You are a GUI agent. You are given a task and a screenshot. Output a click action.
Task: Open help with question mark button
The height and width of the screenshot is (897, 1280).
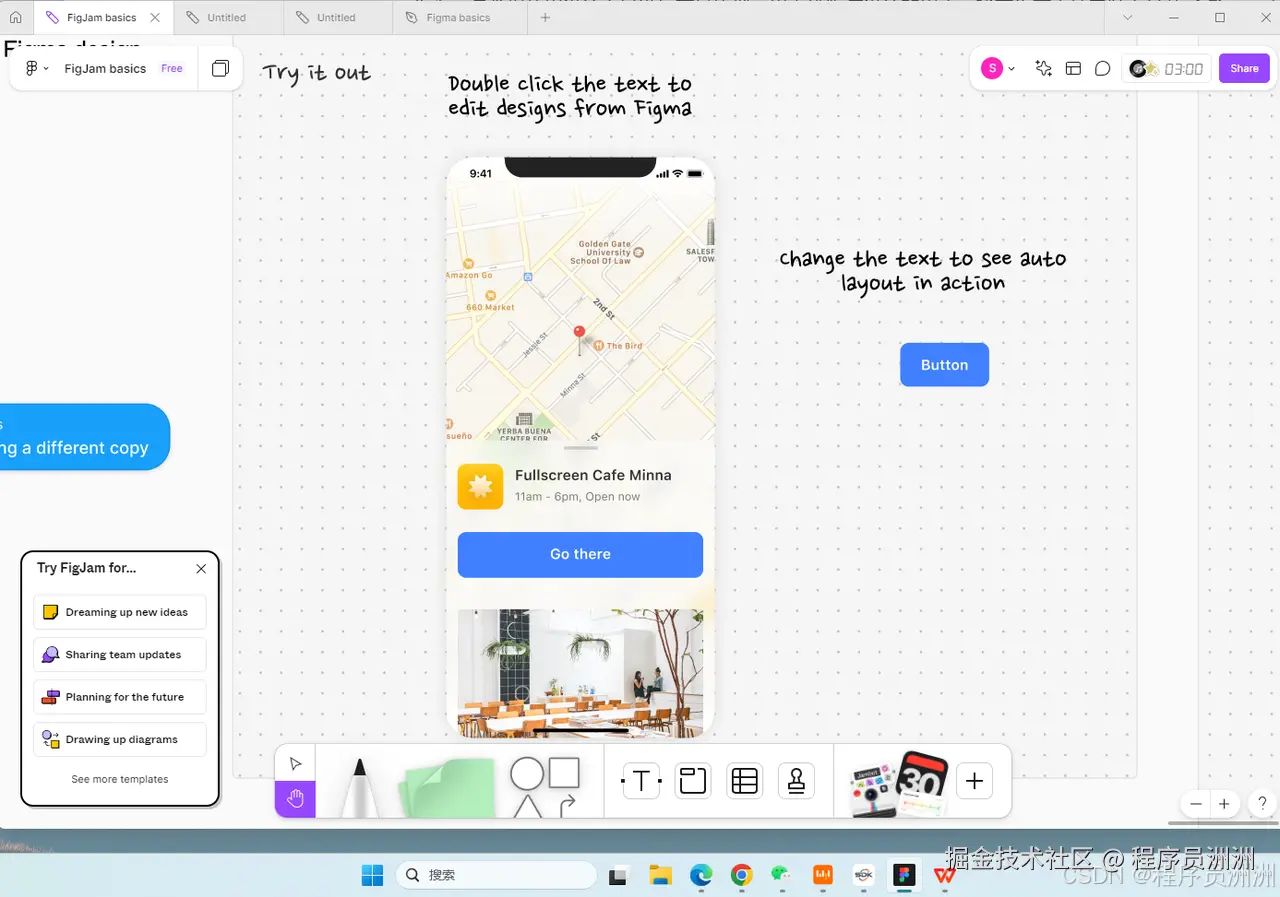pos(1263,803)
